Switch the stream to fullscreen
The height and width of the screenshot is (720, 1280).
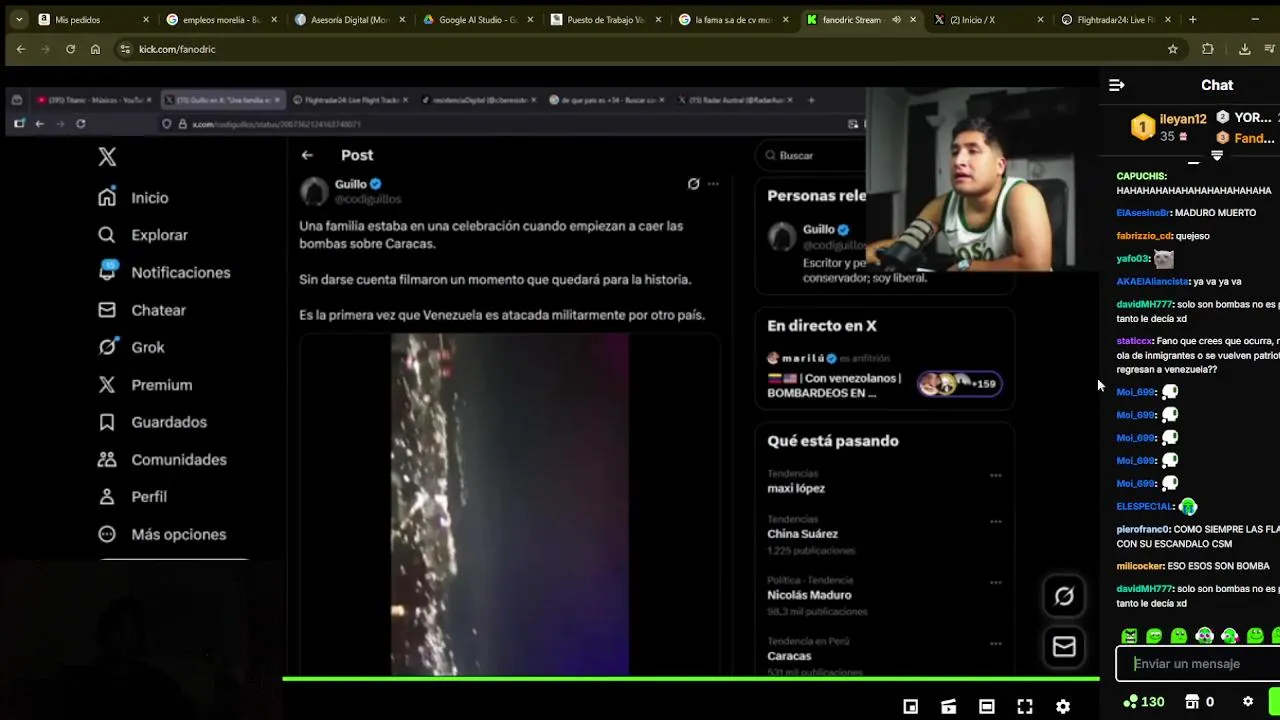point(1025,706)
